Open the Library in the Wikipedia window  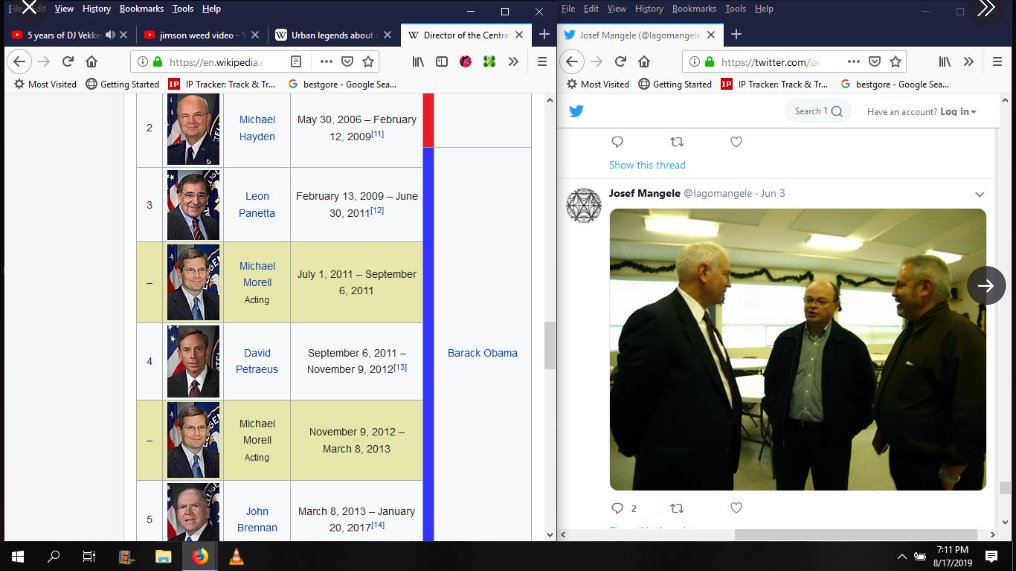click(x=419, y=62)
